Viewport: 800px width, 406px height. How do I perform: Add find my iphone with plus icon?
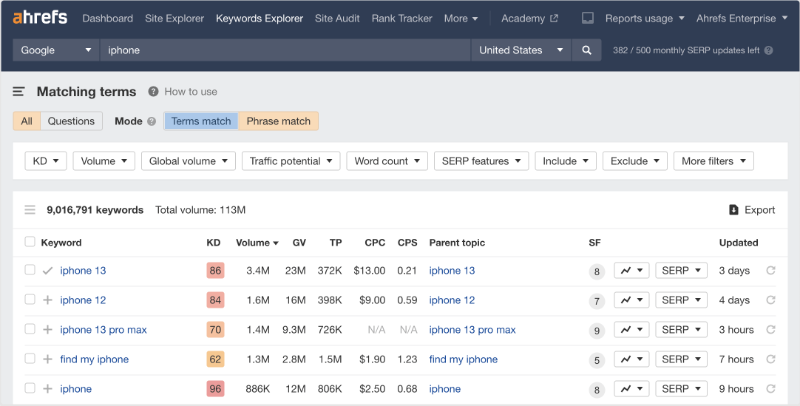(47, 359)
